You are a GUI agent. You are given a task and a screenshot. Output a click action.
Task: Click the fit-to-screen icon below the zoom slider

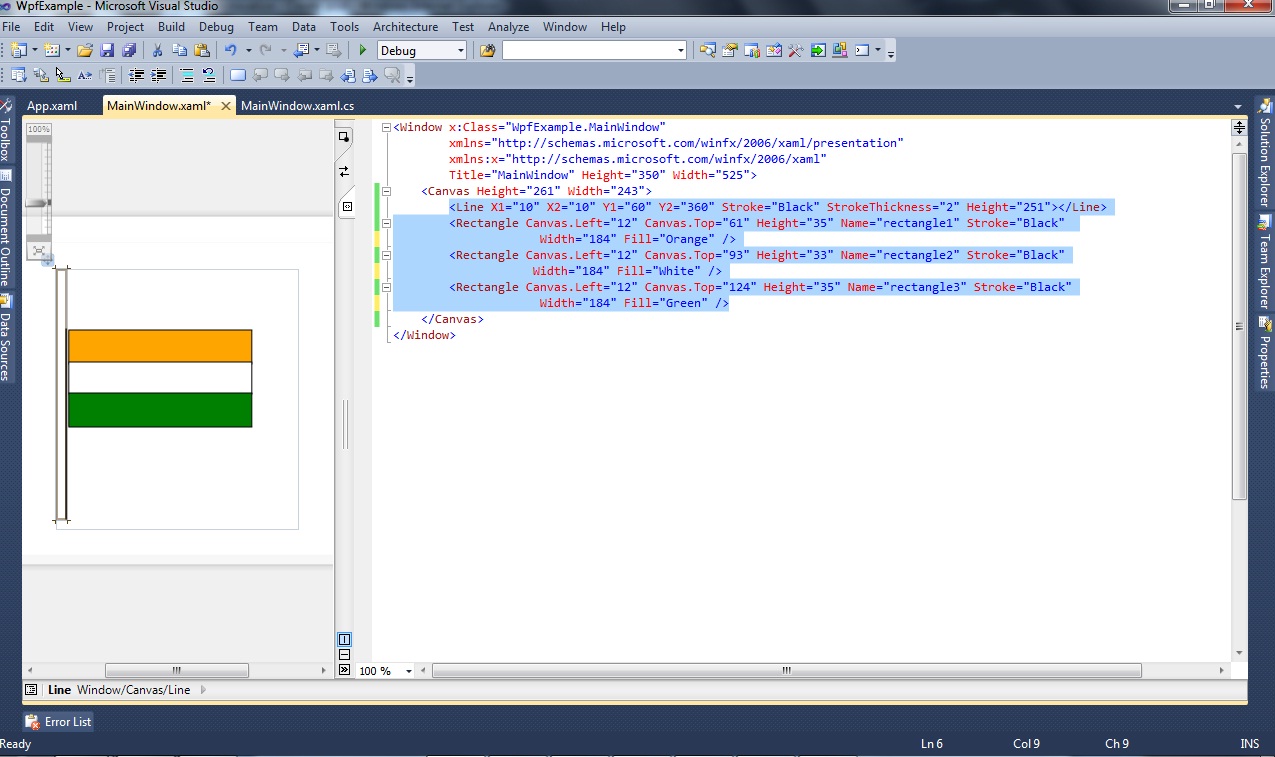coord(38,251)
